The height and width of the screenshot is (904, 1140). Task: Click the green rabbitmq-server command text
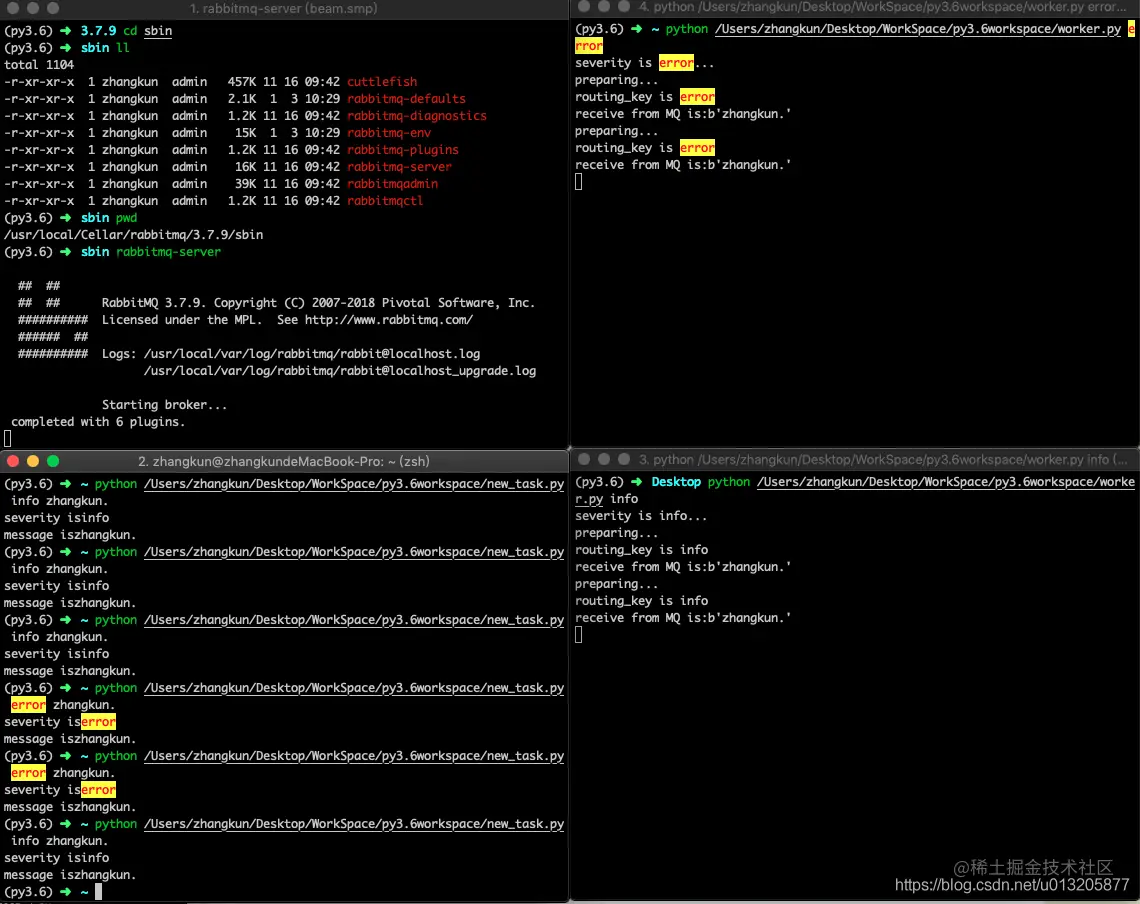tap(168, 252)
